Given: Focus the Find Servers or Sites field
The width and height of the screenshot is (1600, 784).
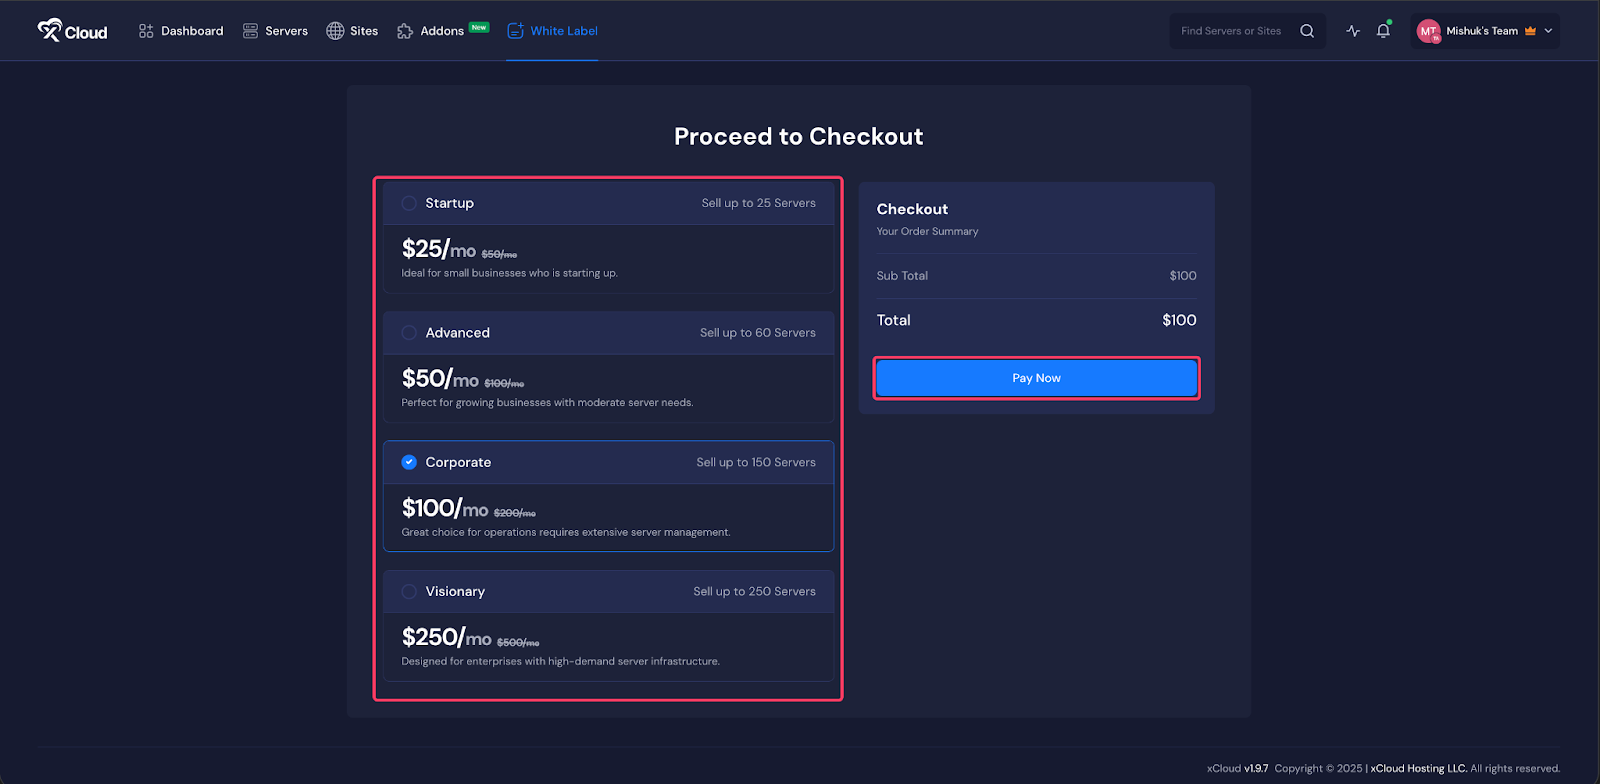Looking at the screenshot, I should (1232, 31).
